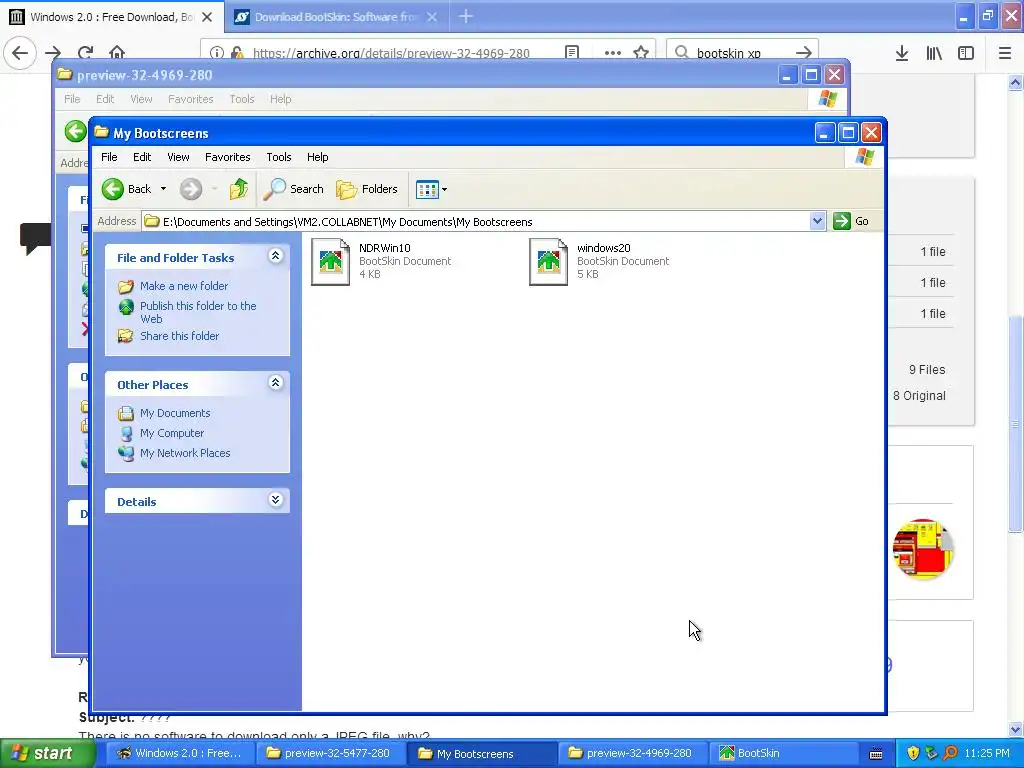The image size is (1024, 768).
Task: Click the Up folder toolbar icon
Action: (x=238, y=189)
